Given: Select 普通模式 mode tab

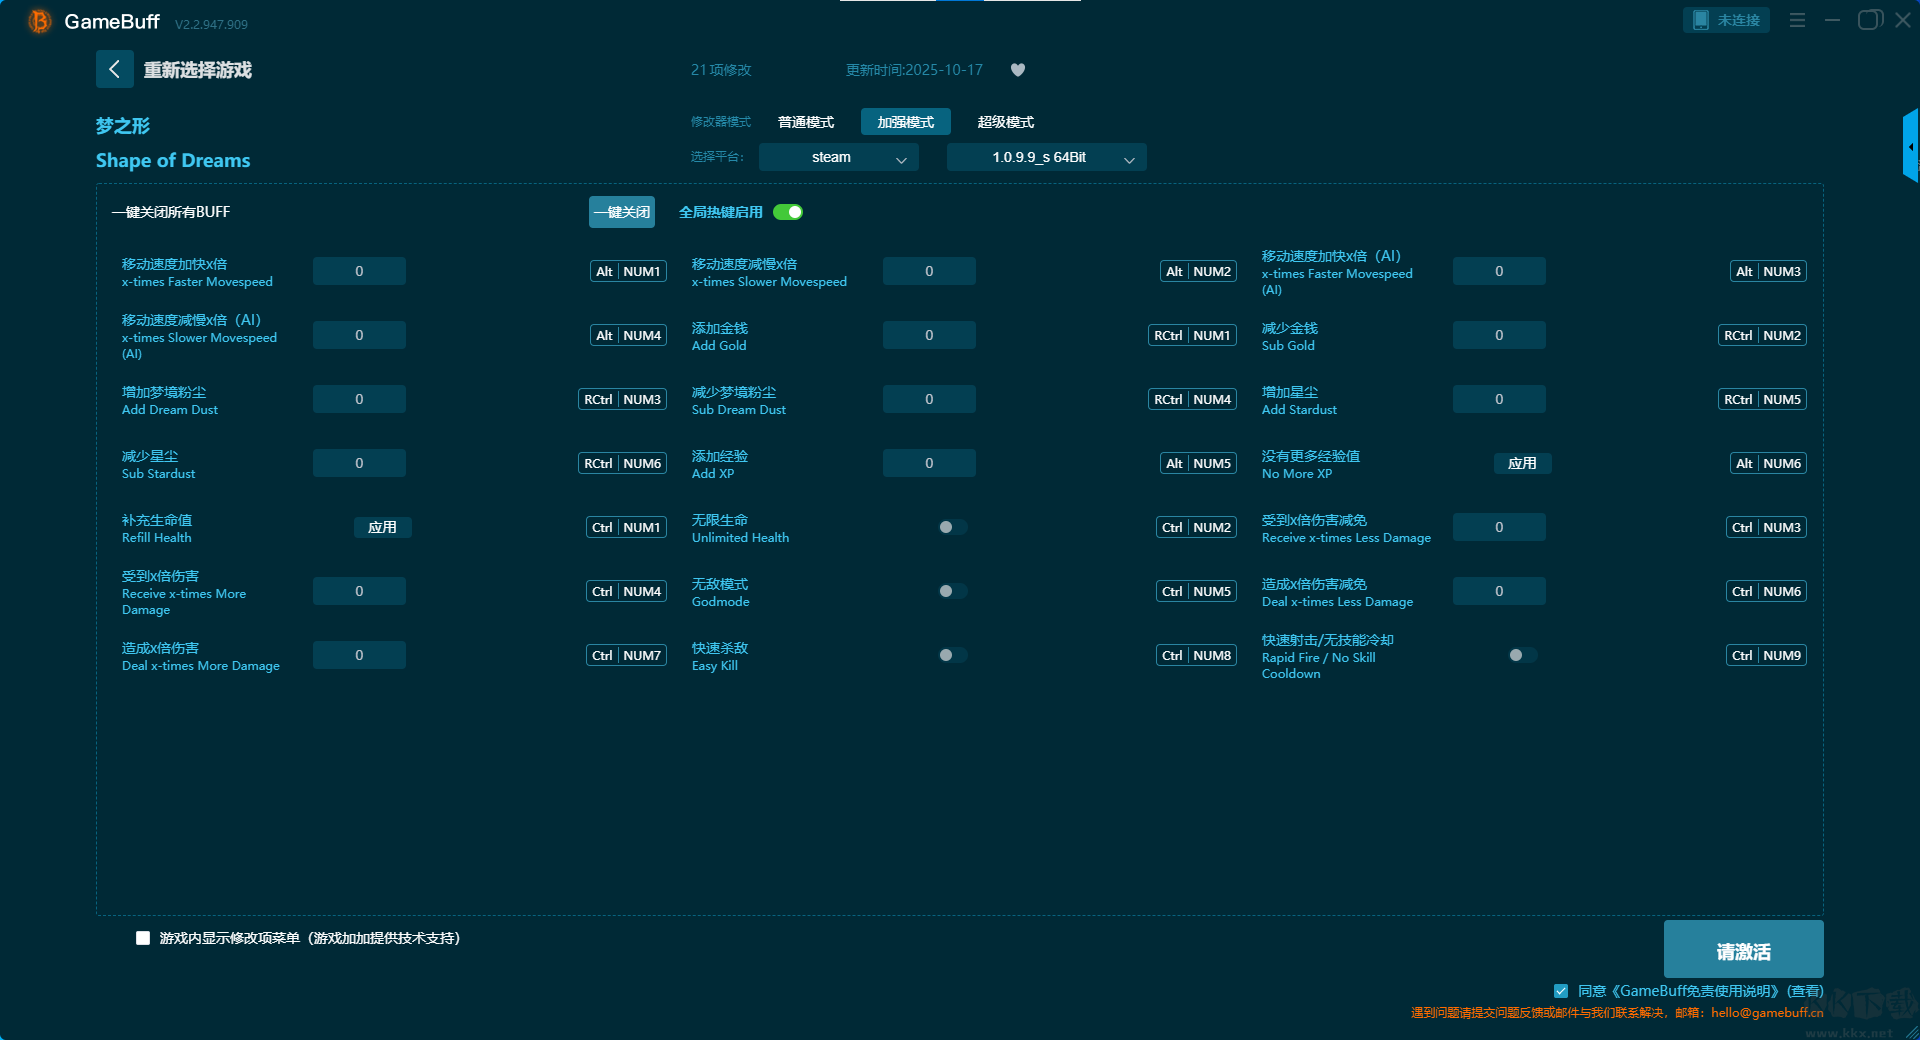Looking at the screenshot, I should click(806, 122).
